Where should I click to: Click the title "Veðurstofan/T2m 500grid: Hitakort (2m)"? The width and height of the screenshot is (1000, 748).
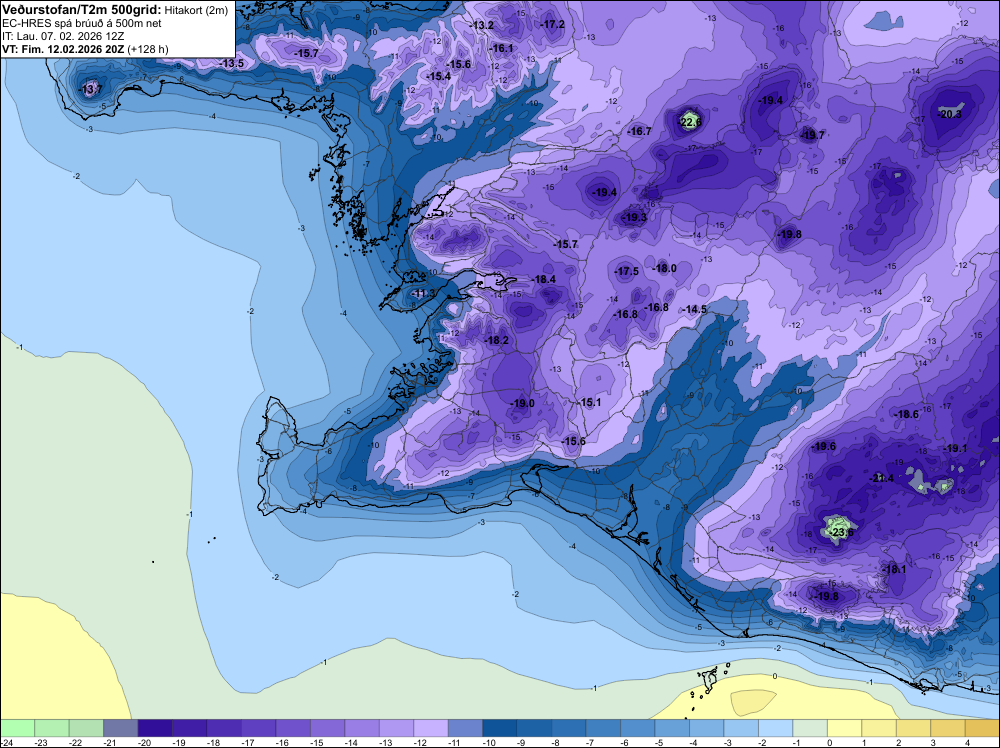(115, 10)
